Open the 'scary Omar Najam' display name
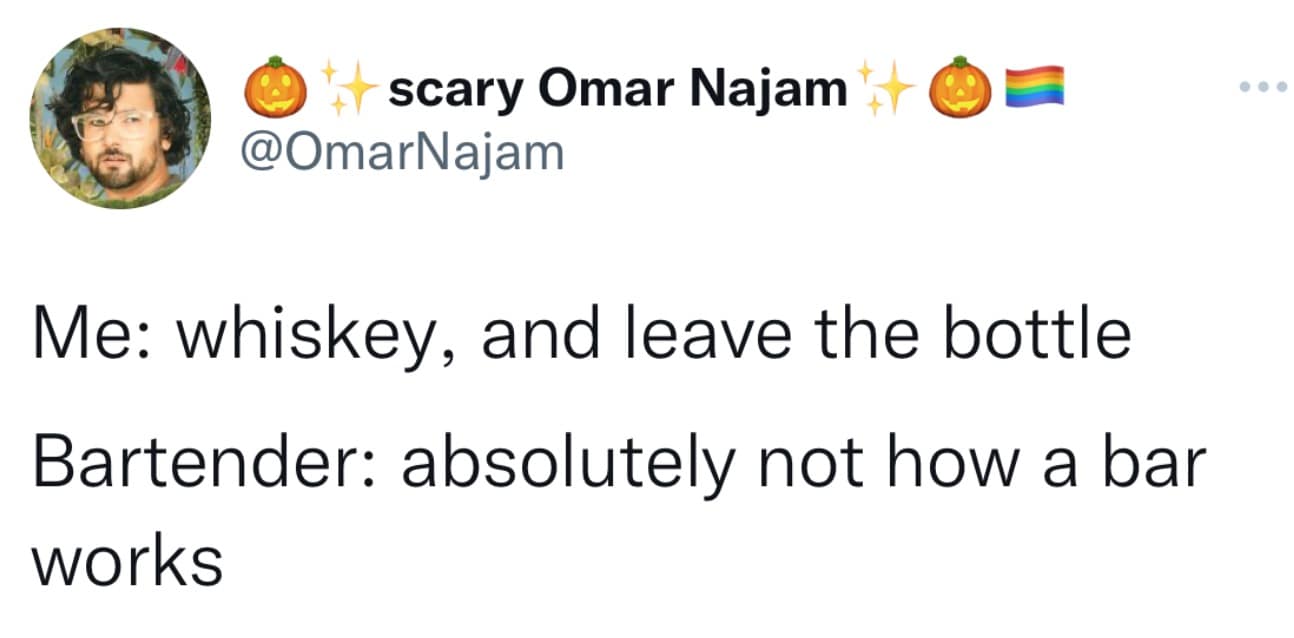This screenshot has height=638, width=1294. pos(616,91)
